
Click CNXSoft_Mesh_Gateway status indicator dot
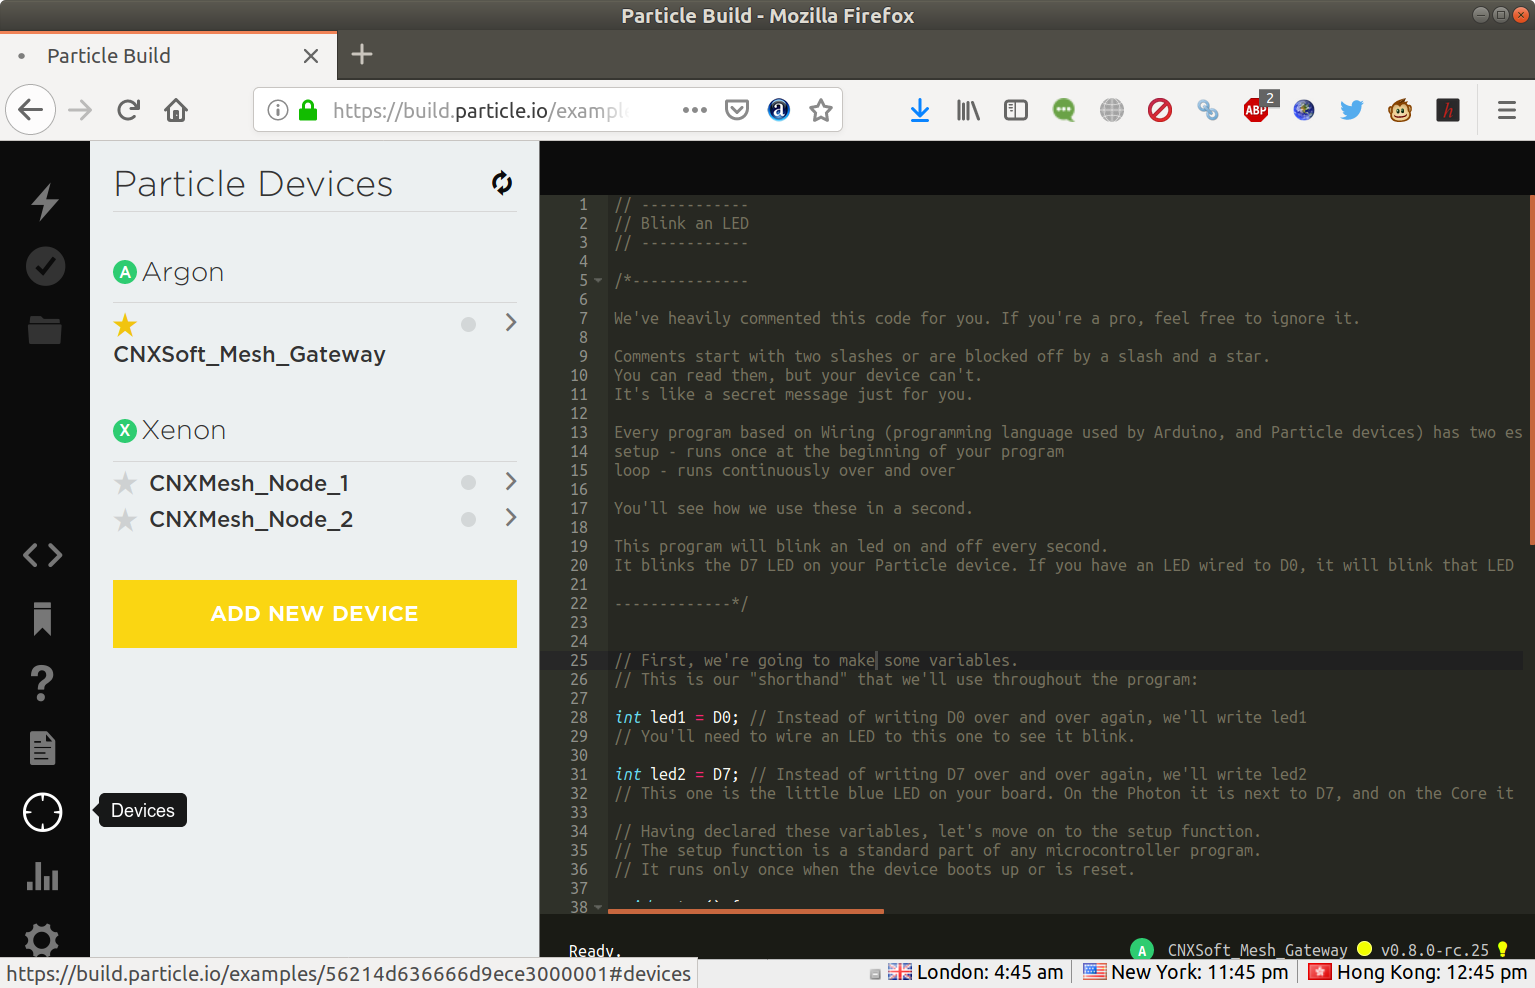click(x=468, y=324)
